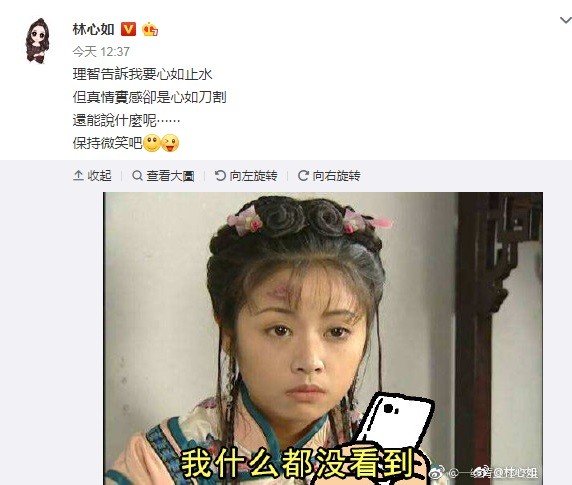The width and height of the screenshot is (572, 485).
Task: Click the orange V verified badge
Action: click(128, 29)
